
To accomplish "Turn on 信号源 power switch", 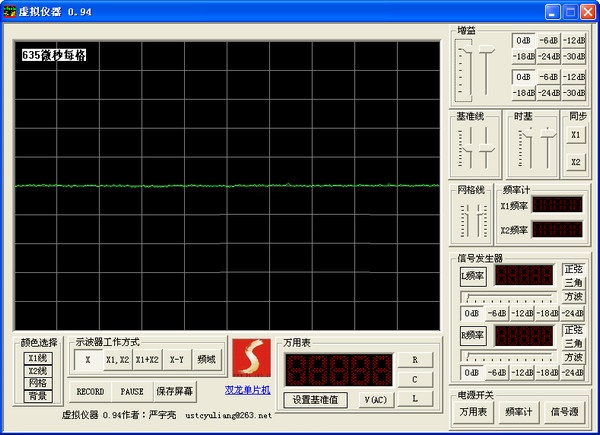I will pyautogui.click(x=566, y=411).
